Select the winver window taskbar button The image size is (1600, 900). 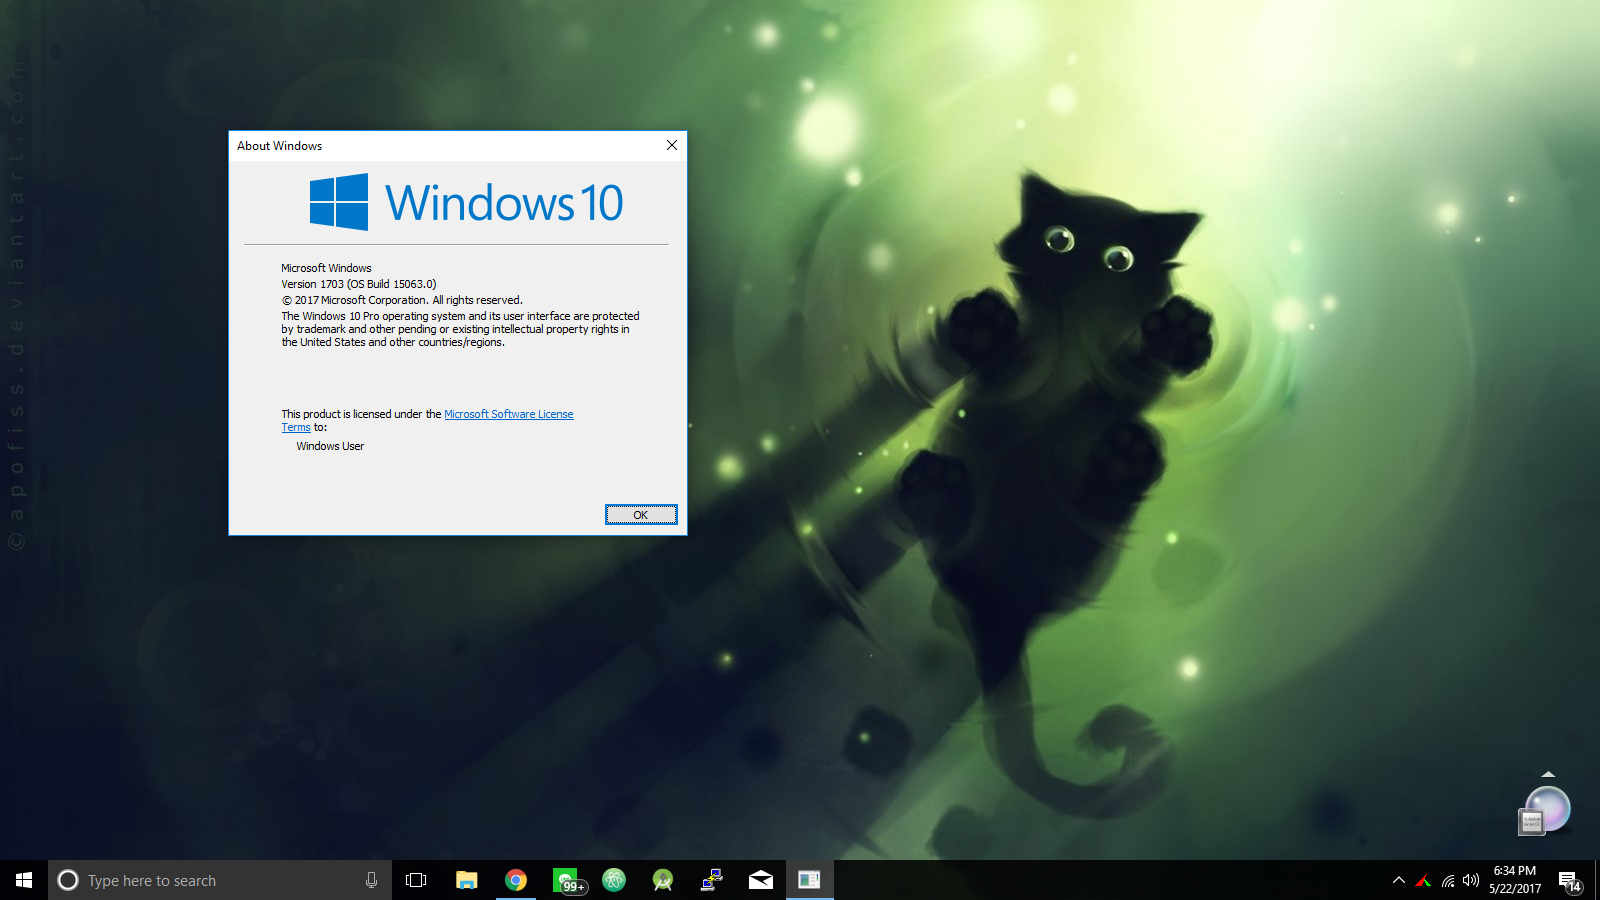point(810,880)
